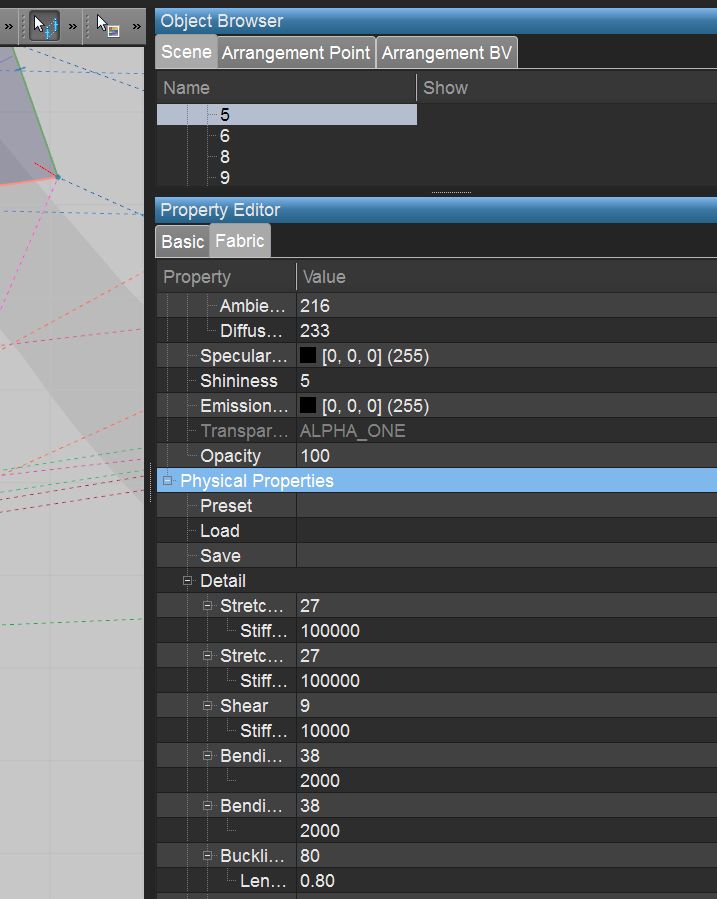Collapse the Physical Properties section

(x=167, y=480)
